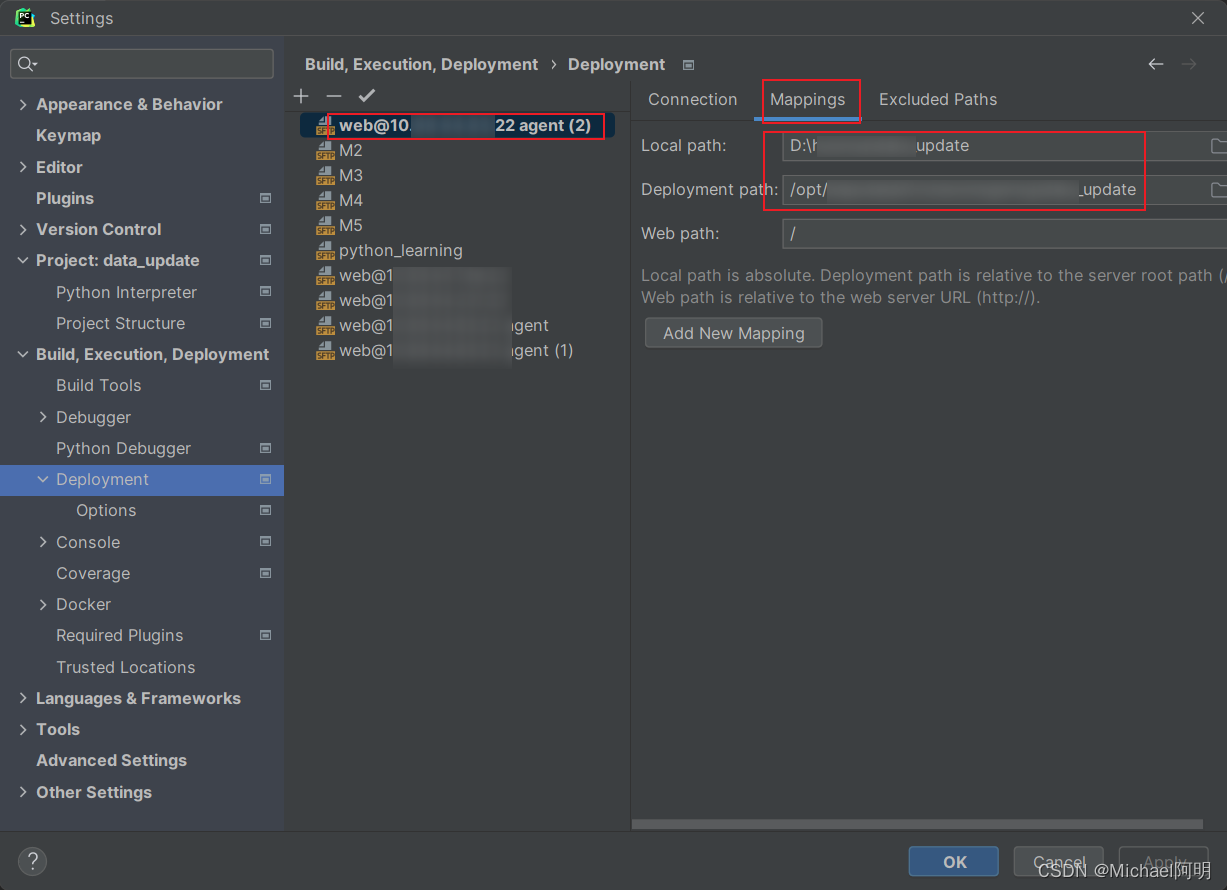Click project-level icon beside Project Structure
The height and width of the screenshot is (890, 1227).
coord(265,323)
